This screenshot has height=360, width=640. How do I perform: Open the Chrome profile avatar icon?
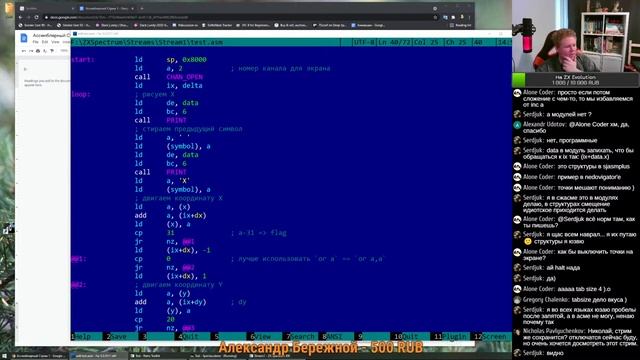pyautogui.click(x=462, y=17)
